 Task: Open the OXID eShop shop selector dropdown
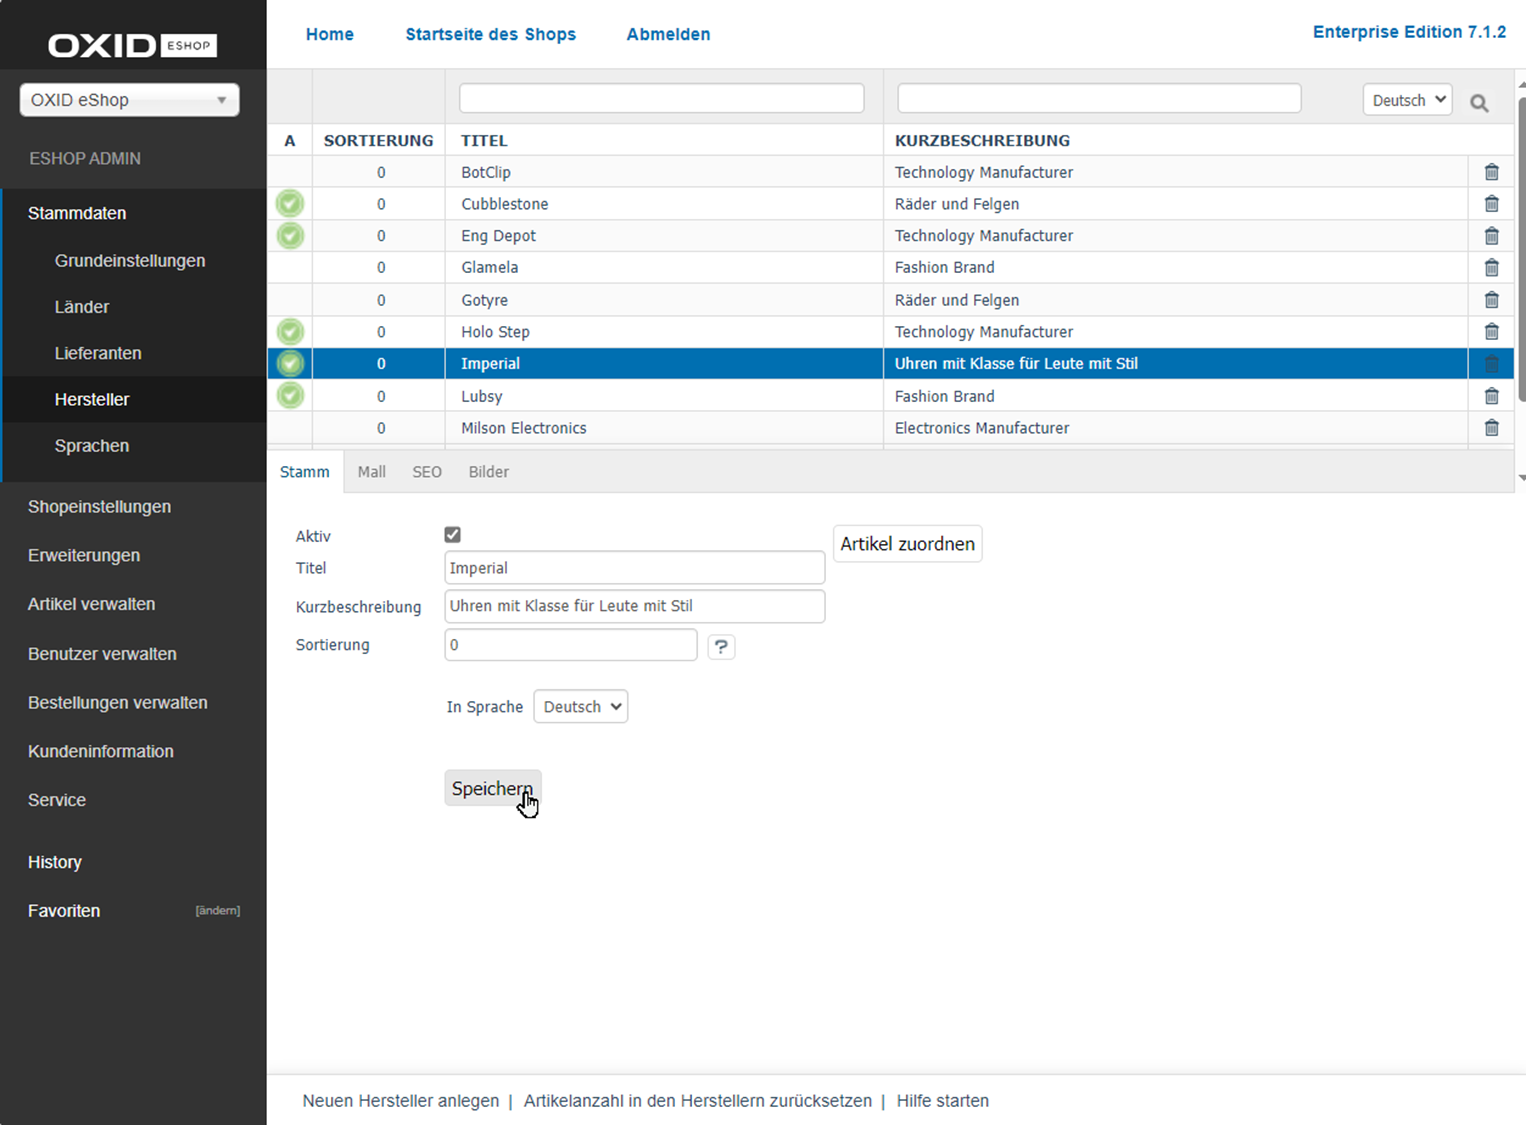tap(129, 100)
